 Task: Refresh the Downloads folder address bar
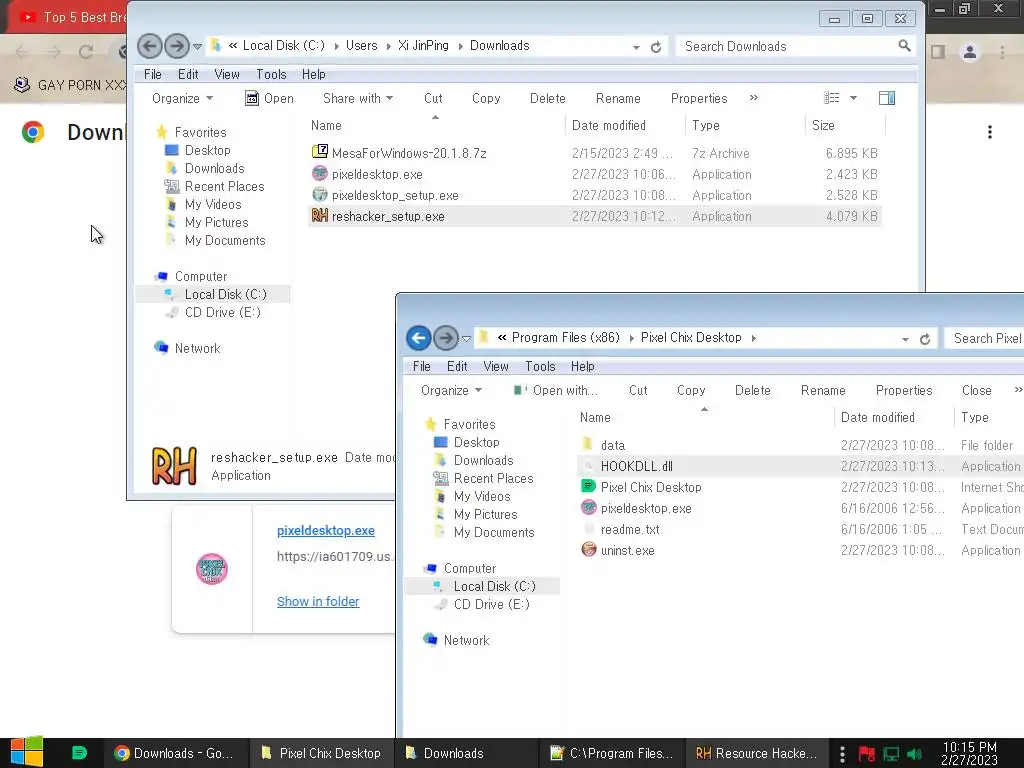[x=656, y=47]
